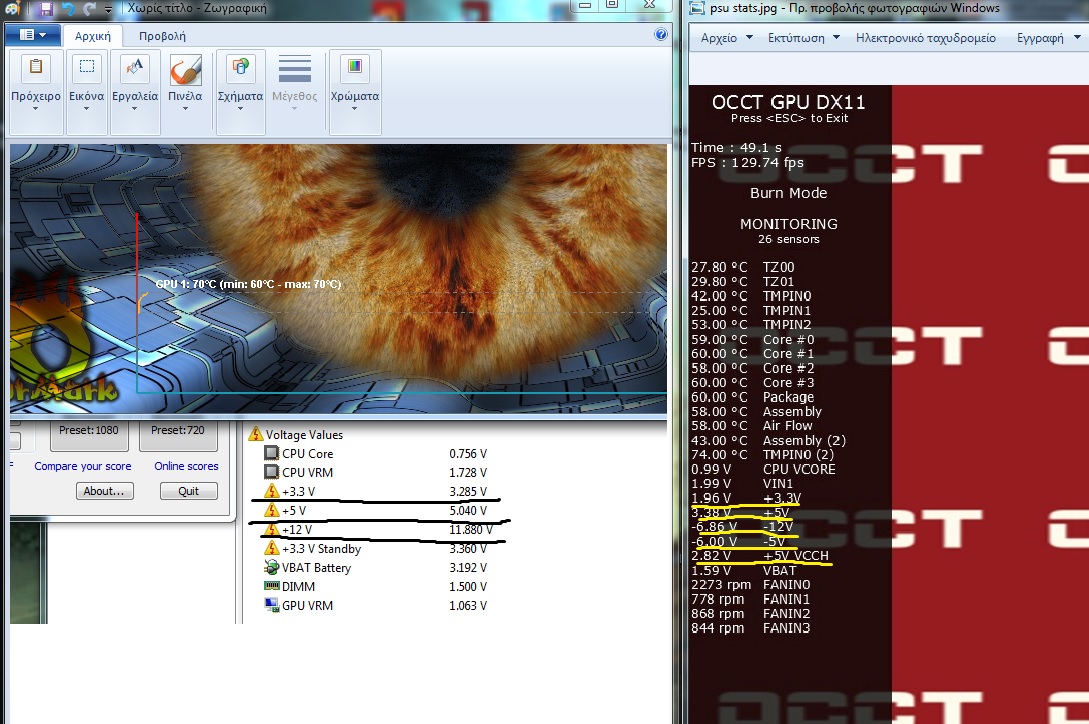Switch to the Προβολή tab
Viewport: 1089px width, 724px height.
162,36
